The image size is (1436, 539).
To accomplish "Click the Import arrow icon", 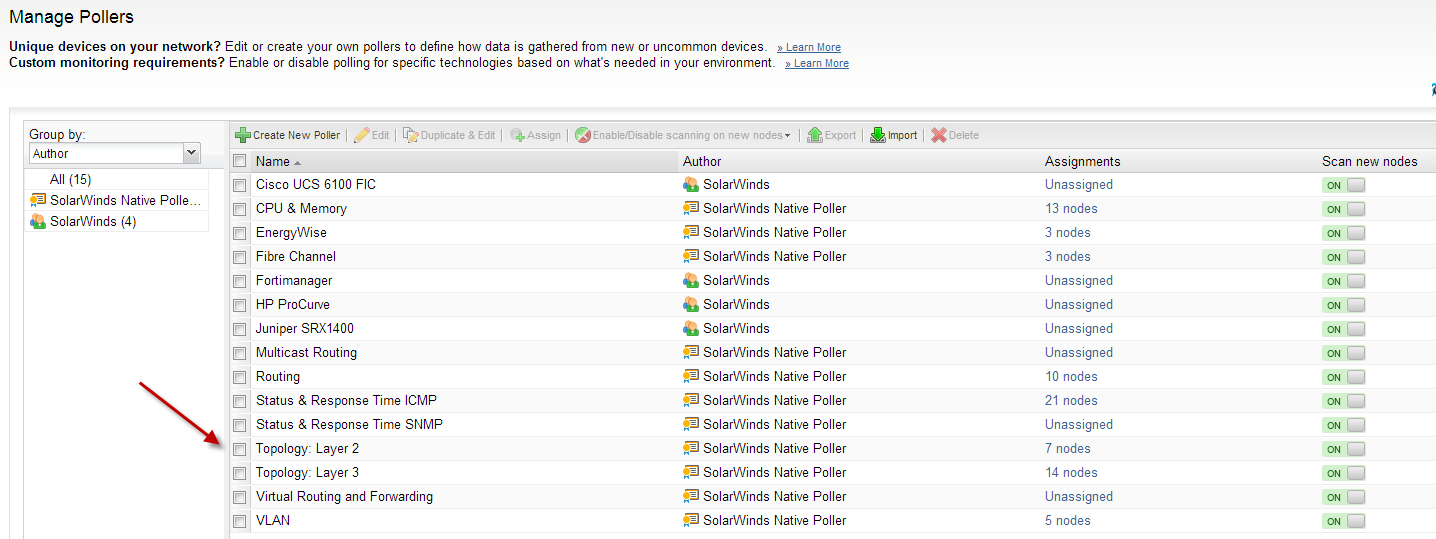I will click(878, 135).
